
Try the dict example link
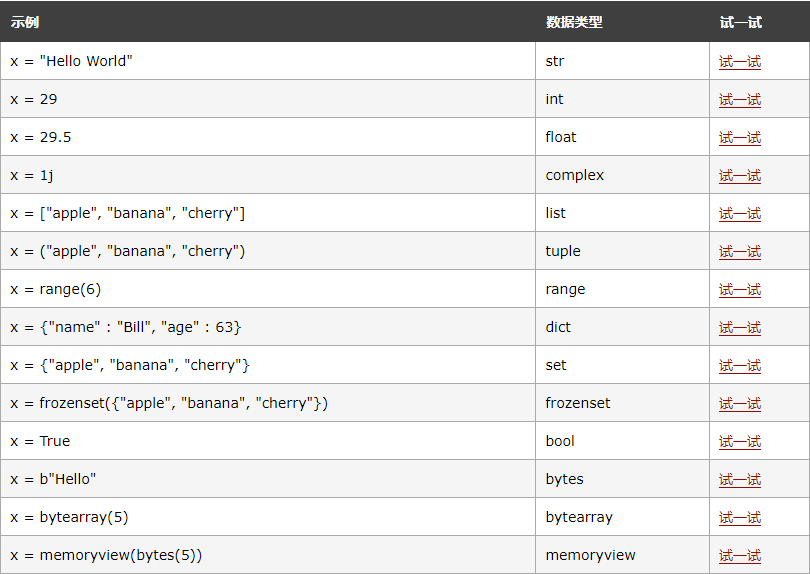[739, 327]
